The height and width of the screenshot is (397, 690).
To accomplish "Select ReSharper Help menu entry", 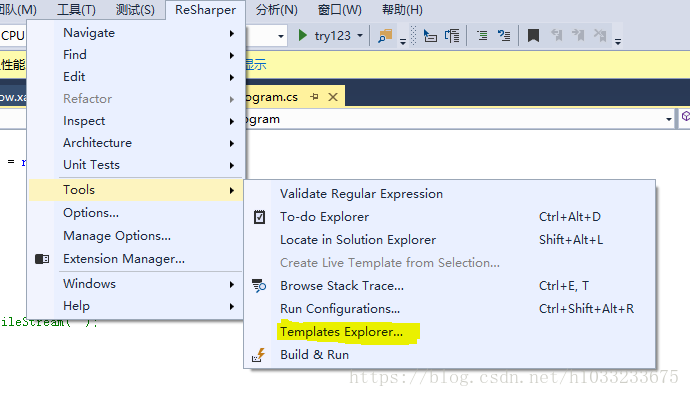I will tap(136, 306).
